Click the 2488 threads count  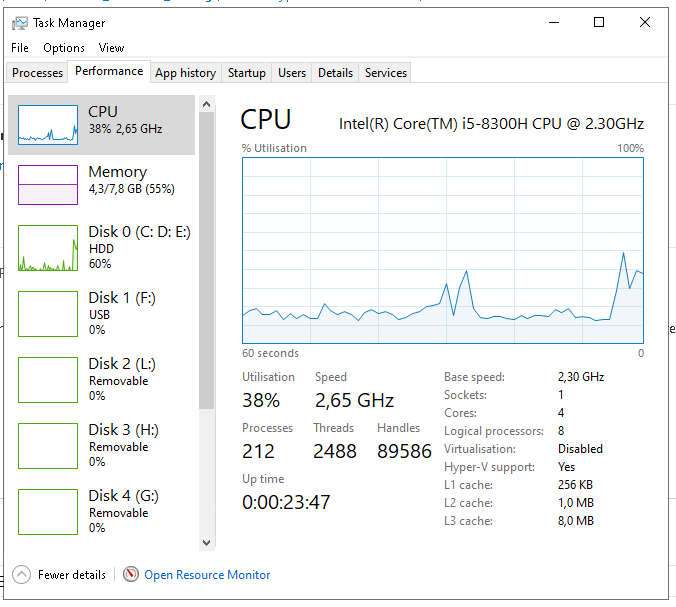[x=335, y=451]
